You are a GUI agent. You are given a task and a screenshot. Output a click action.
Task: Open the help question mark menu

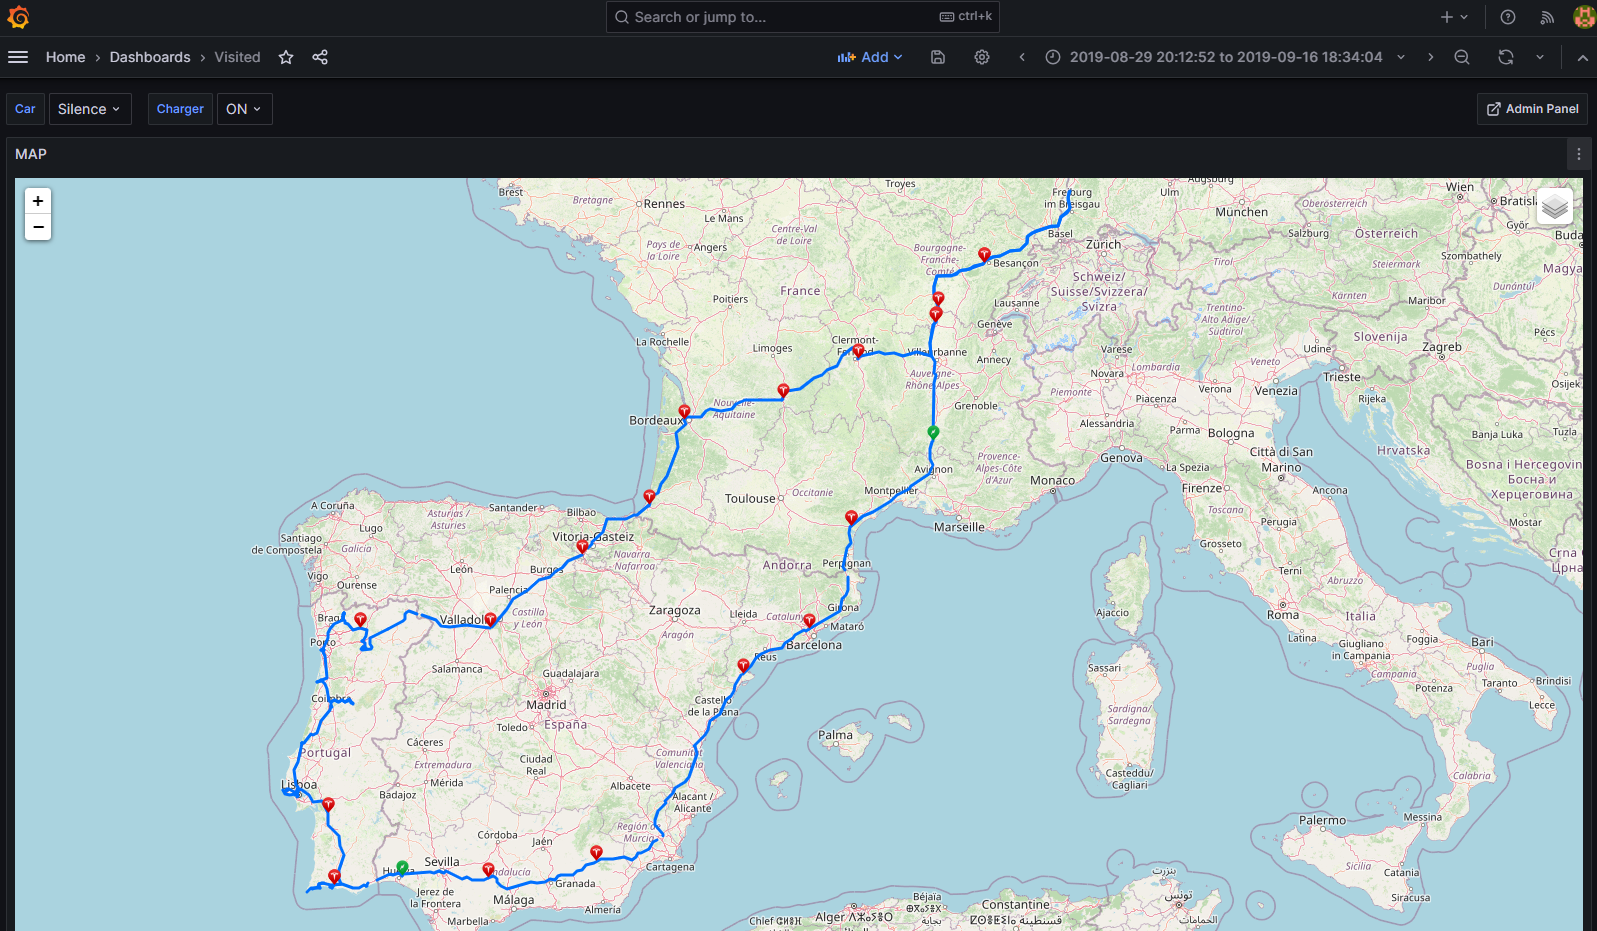1508,17
